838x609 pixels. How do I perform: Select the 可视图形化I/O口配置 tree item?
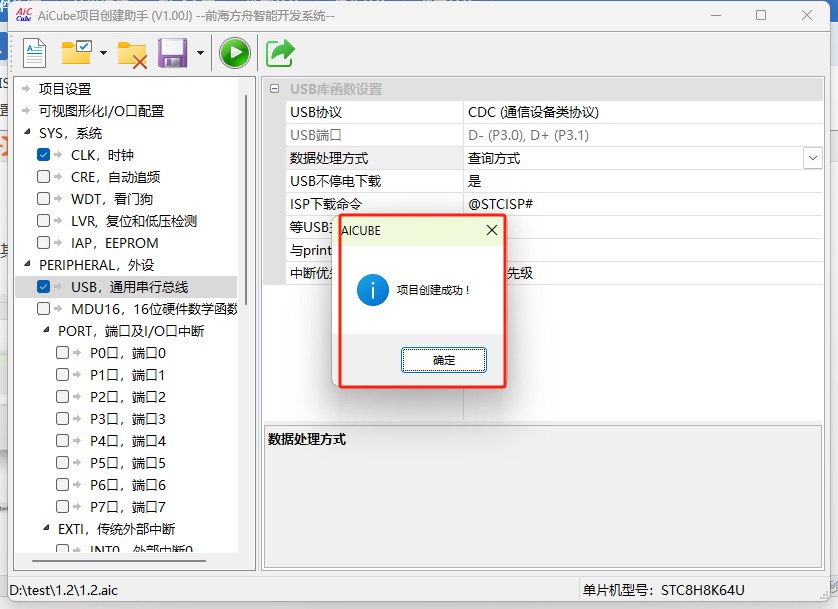tap(101, 111)
